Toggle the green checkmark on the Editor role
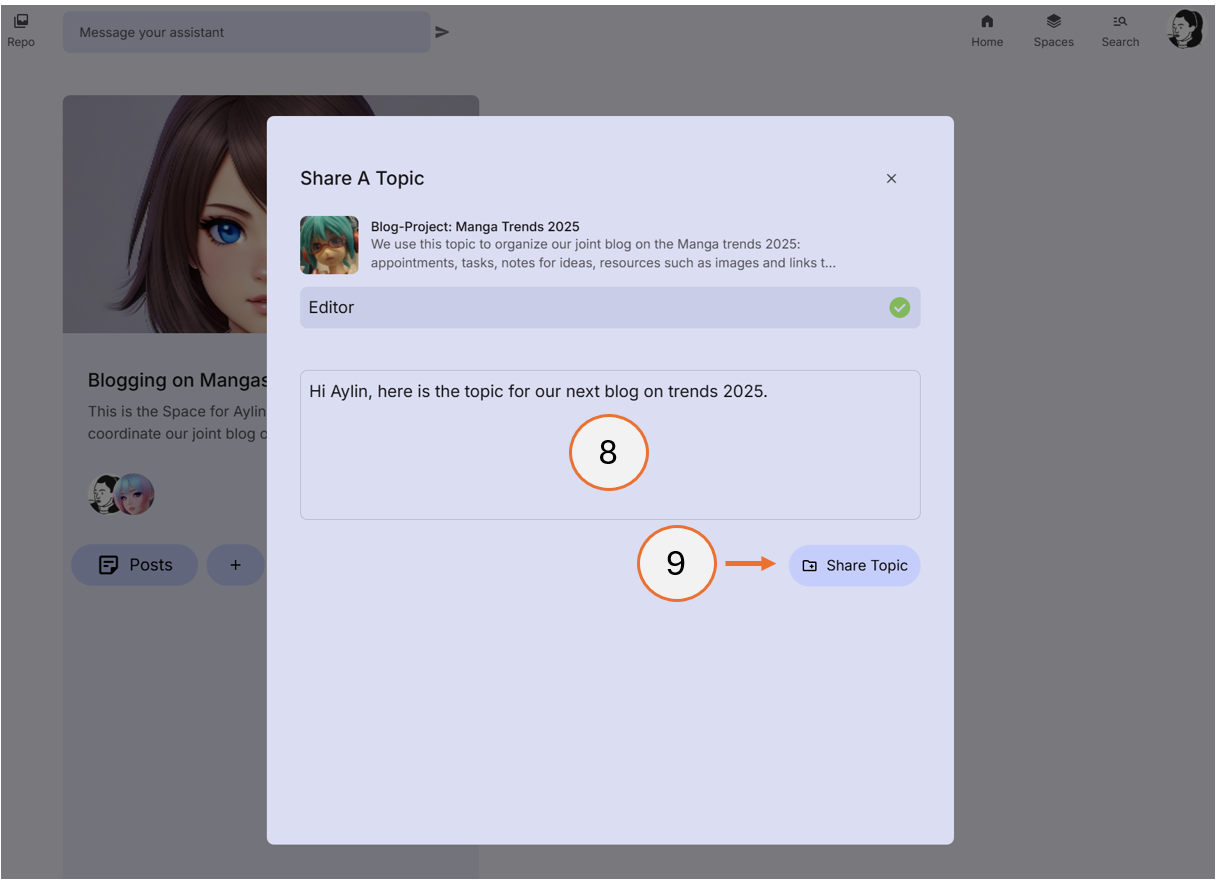 pyautogui.click(x=899, y=307)
